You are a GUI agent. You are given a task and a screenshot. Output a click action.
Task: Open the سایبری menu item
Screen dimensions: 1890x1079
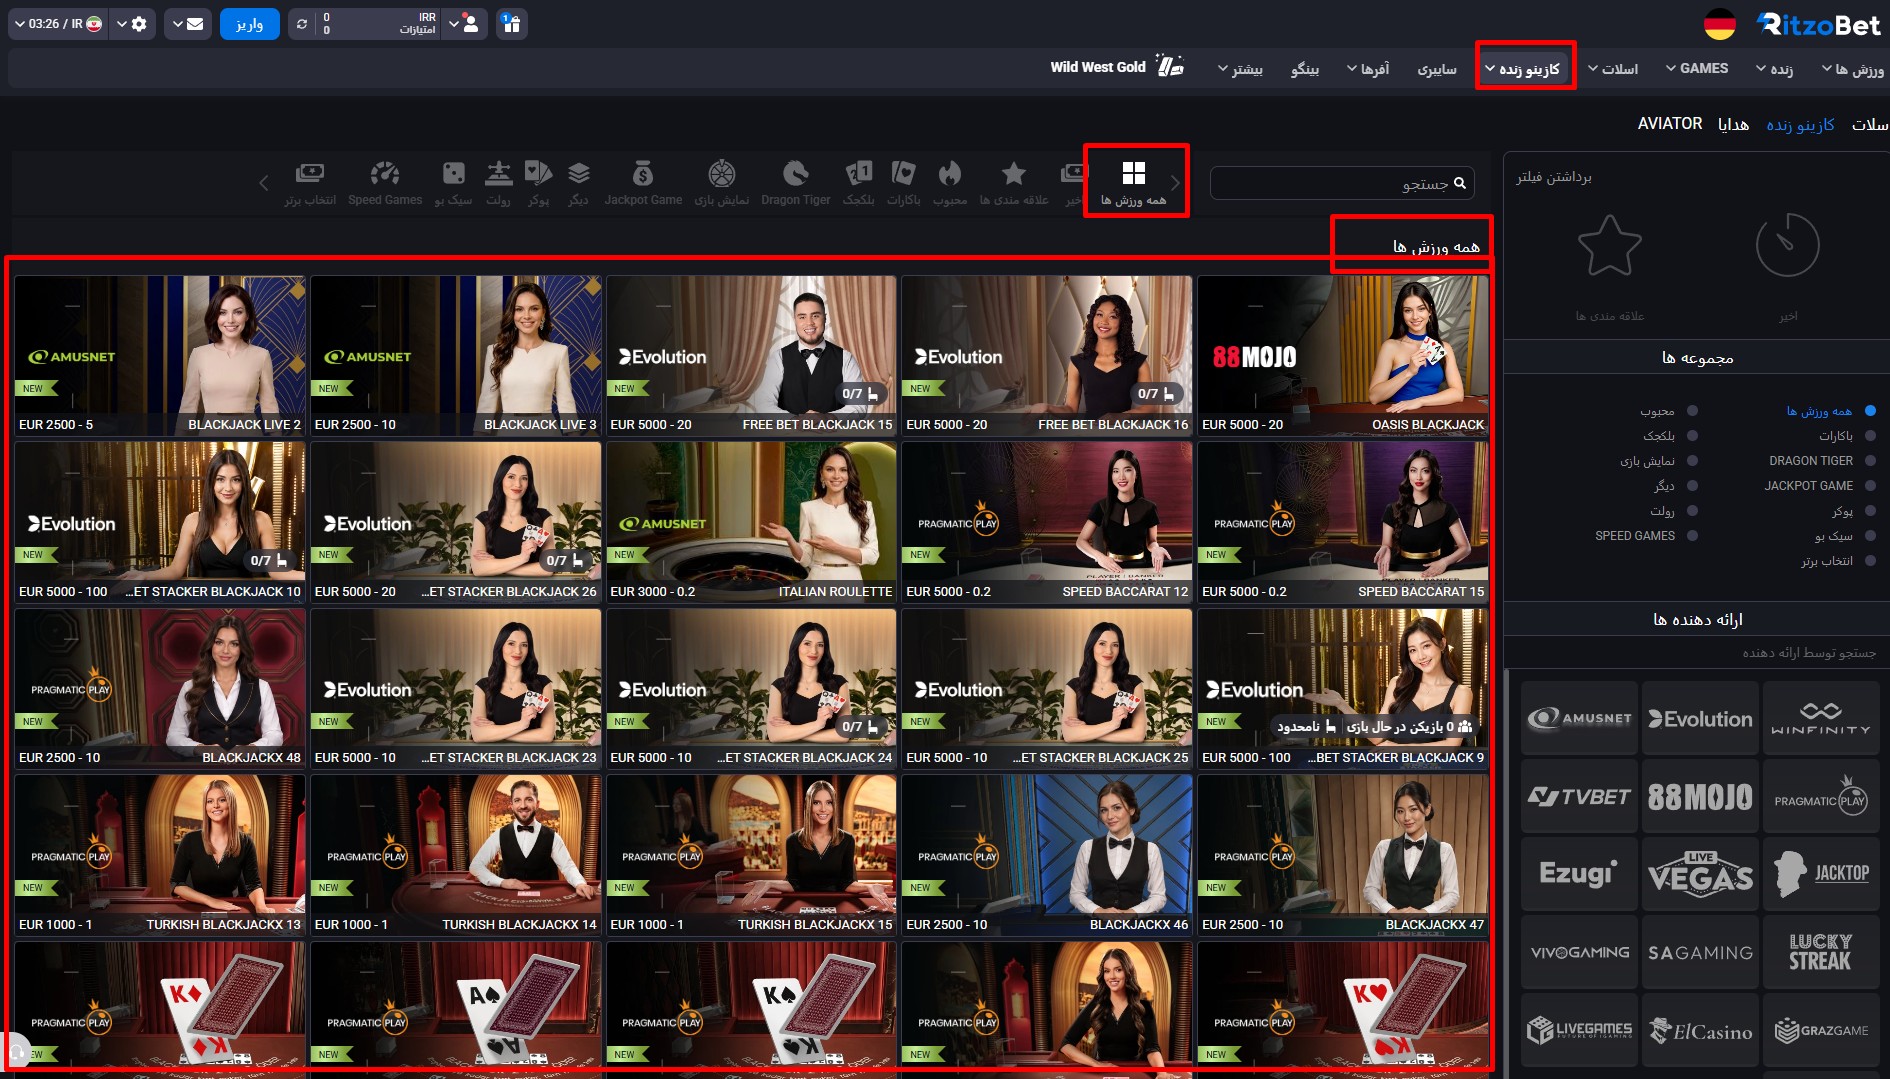1437,69
